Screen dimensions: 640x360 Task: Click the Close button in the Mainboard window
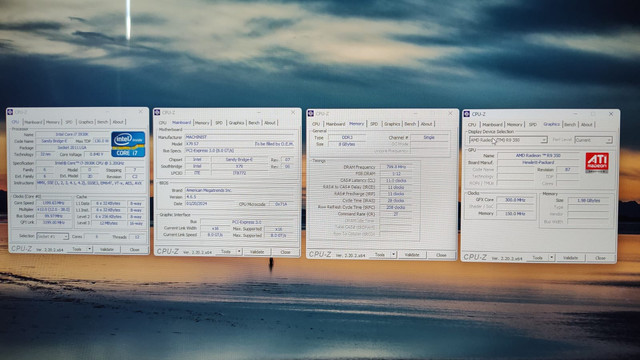[285, 253]
